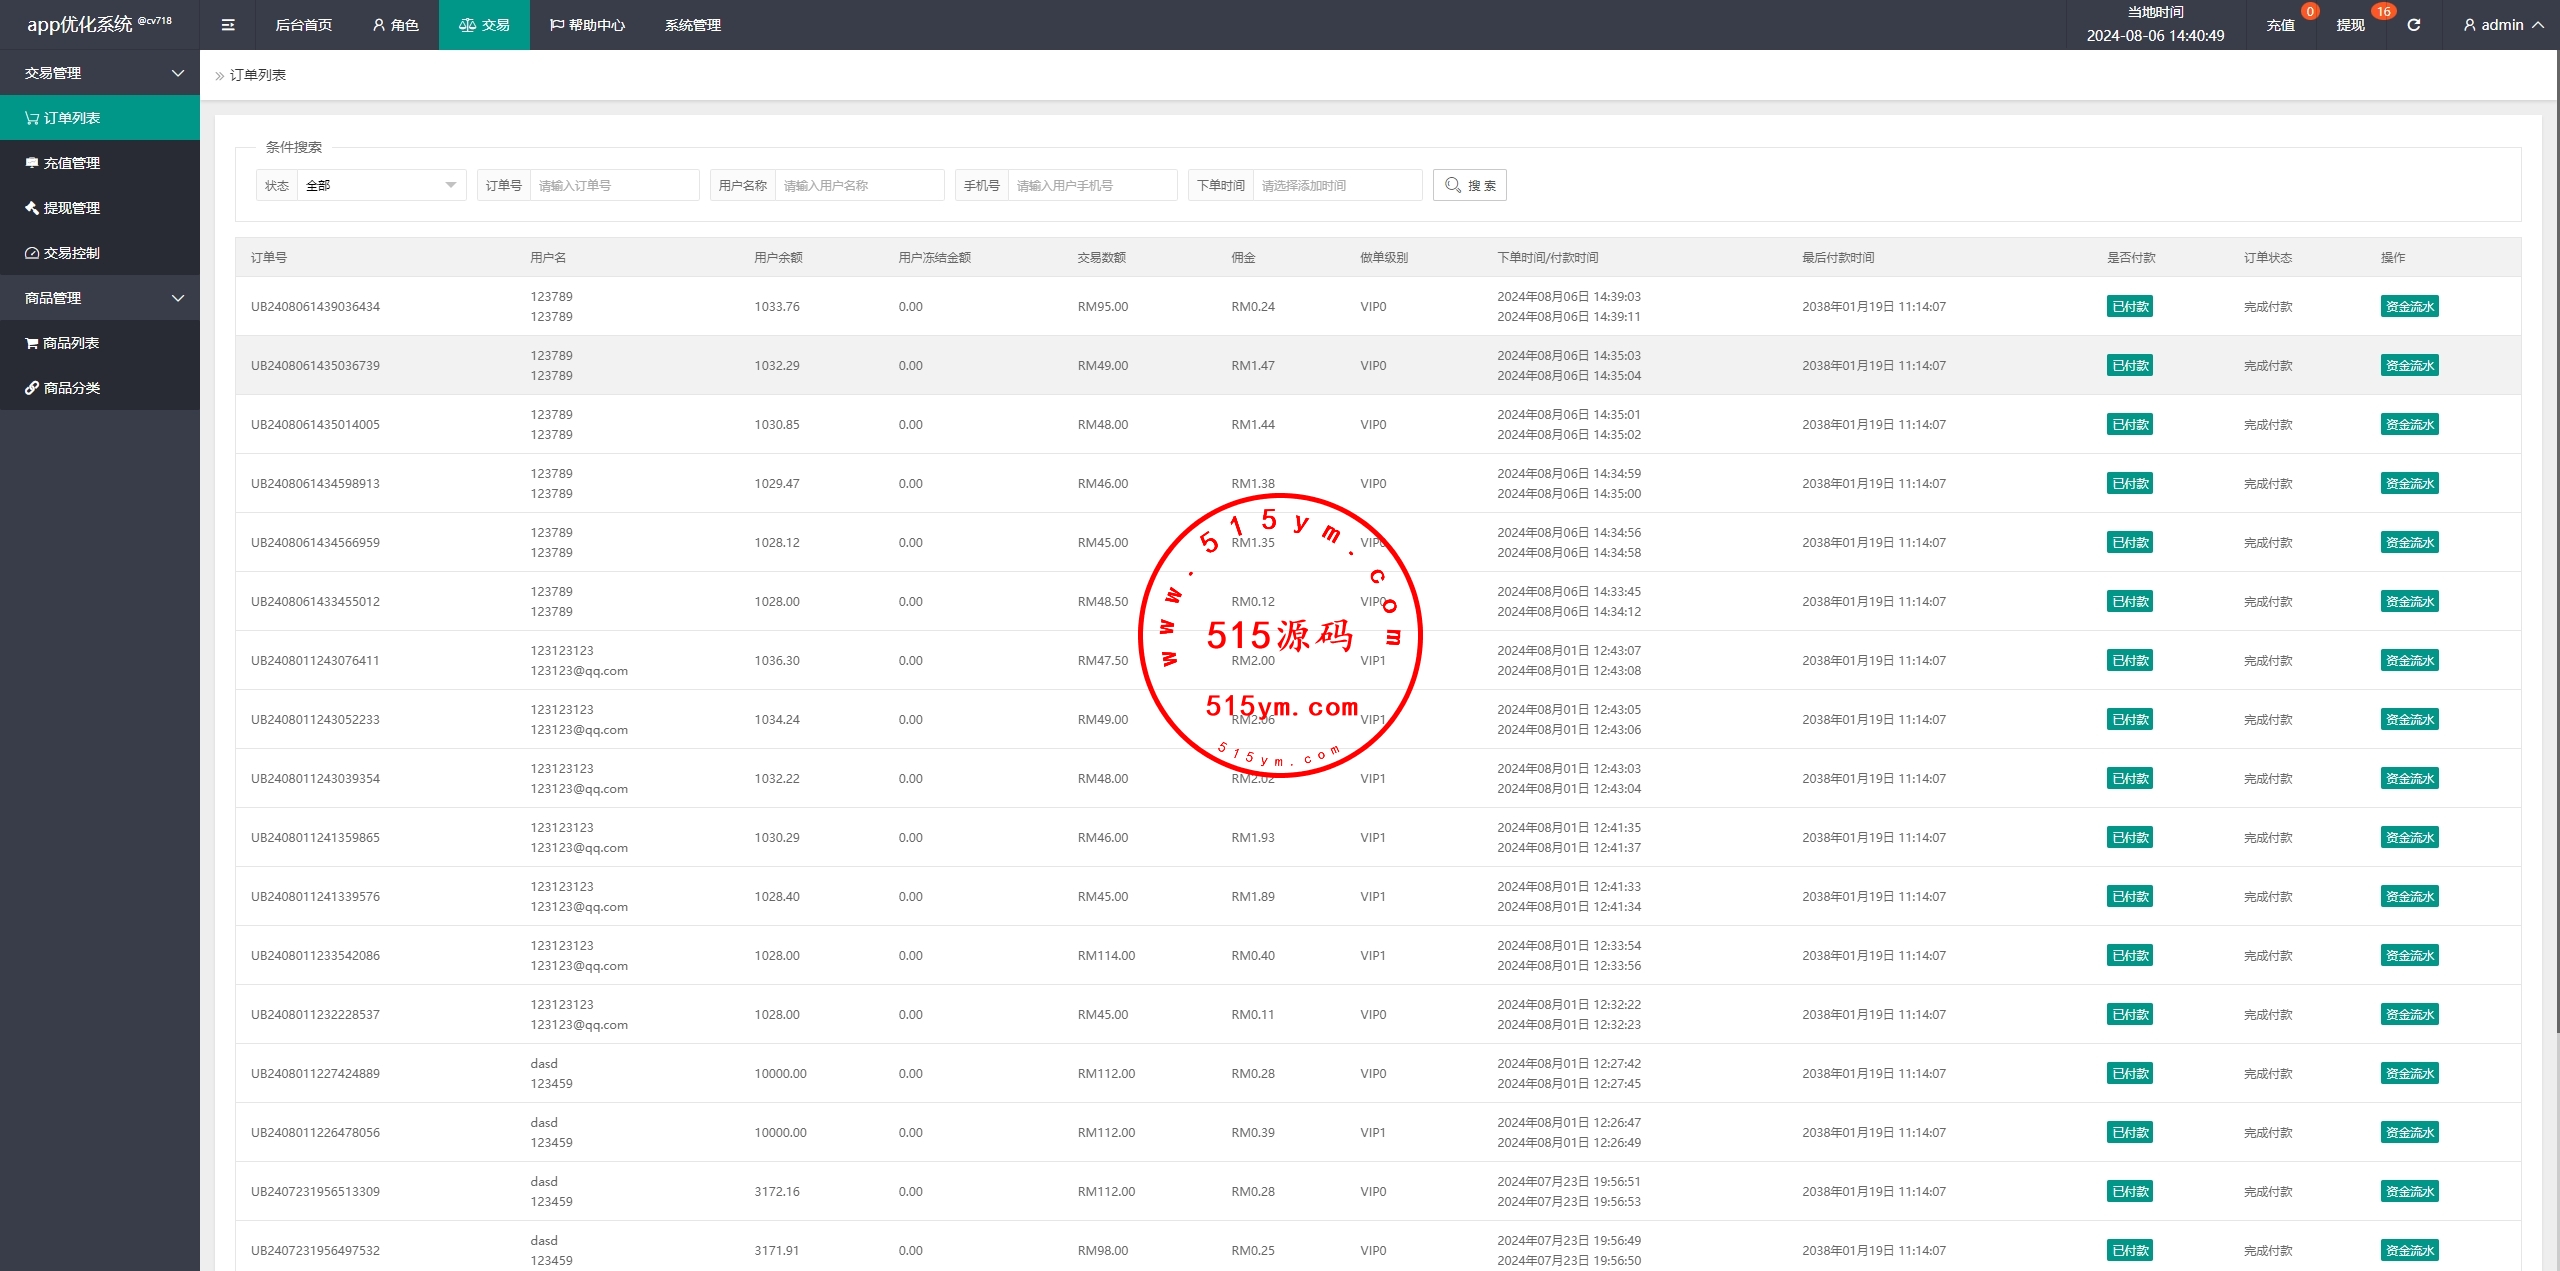Open the 状态 全部 dropdown
Screen dimensions: 2560x1271
[x=380, y=185]
